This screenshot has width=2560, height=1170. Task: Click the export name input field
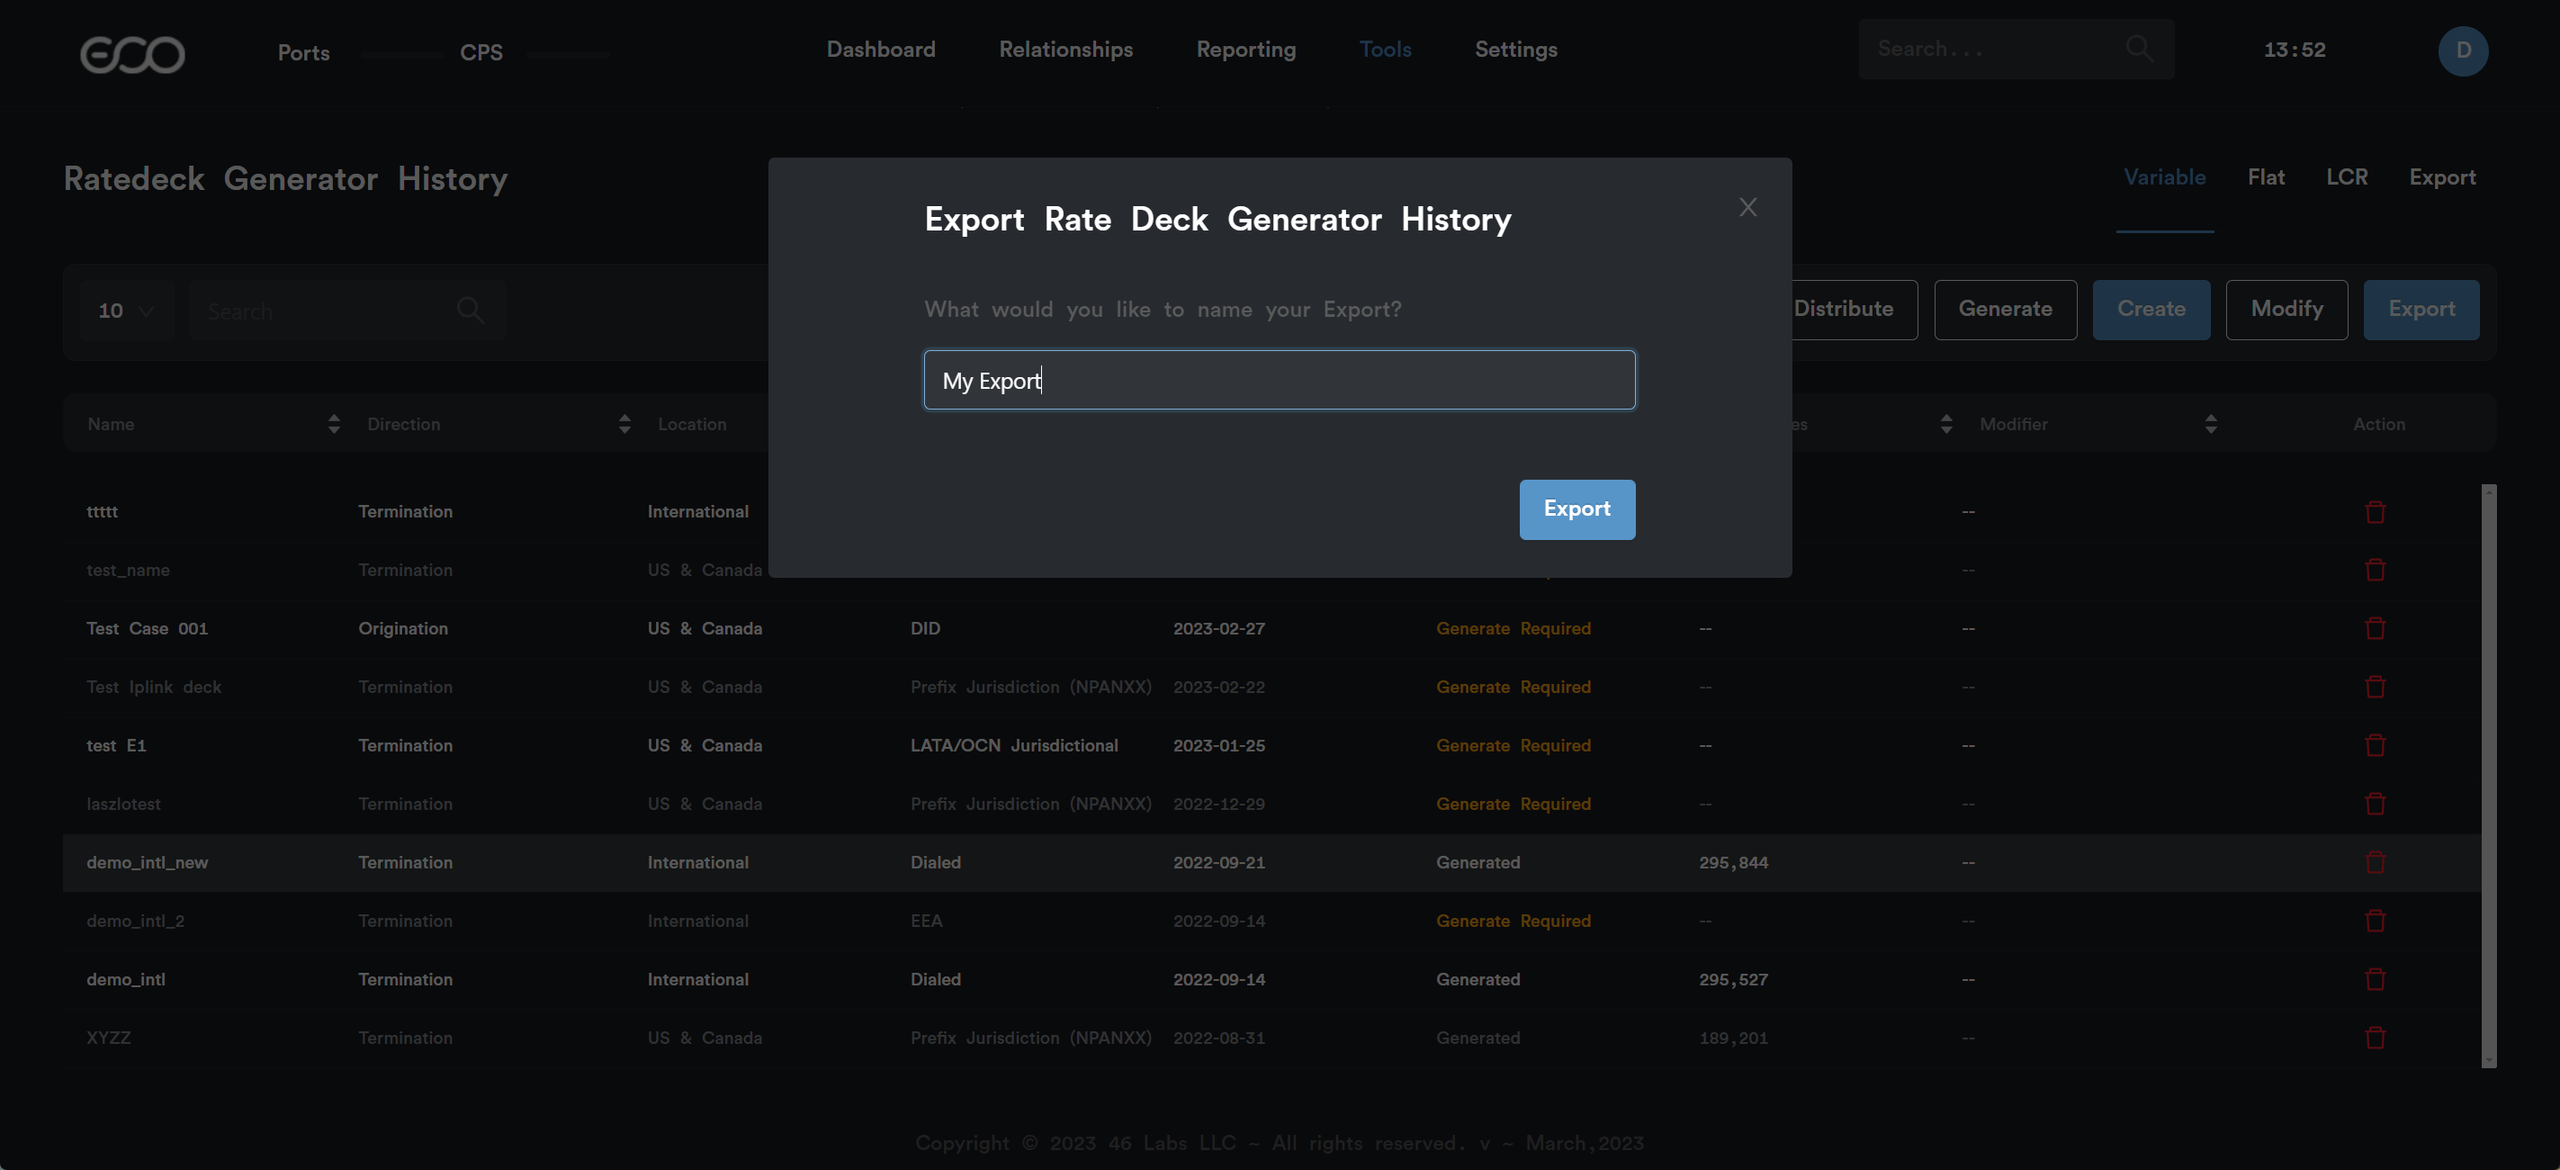1279,380
